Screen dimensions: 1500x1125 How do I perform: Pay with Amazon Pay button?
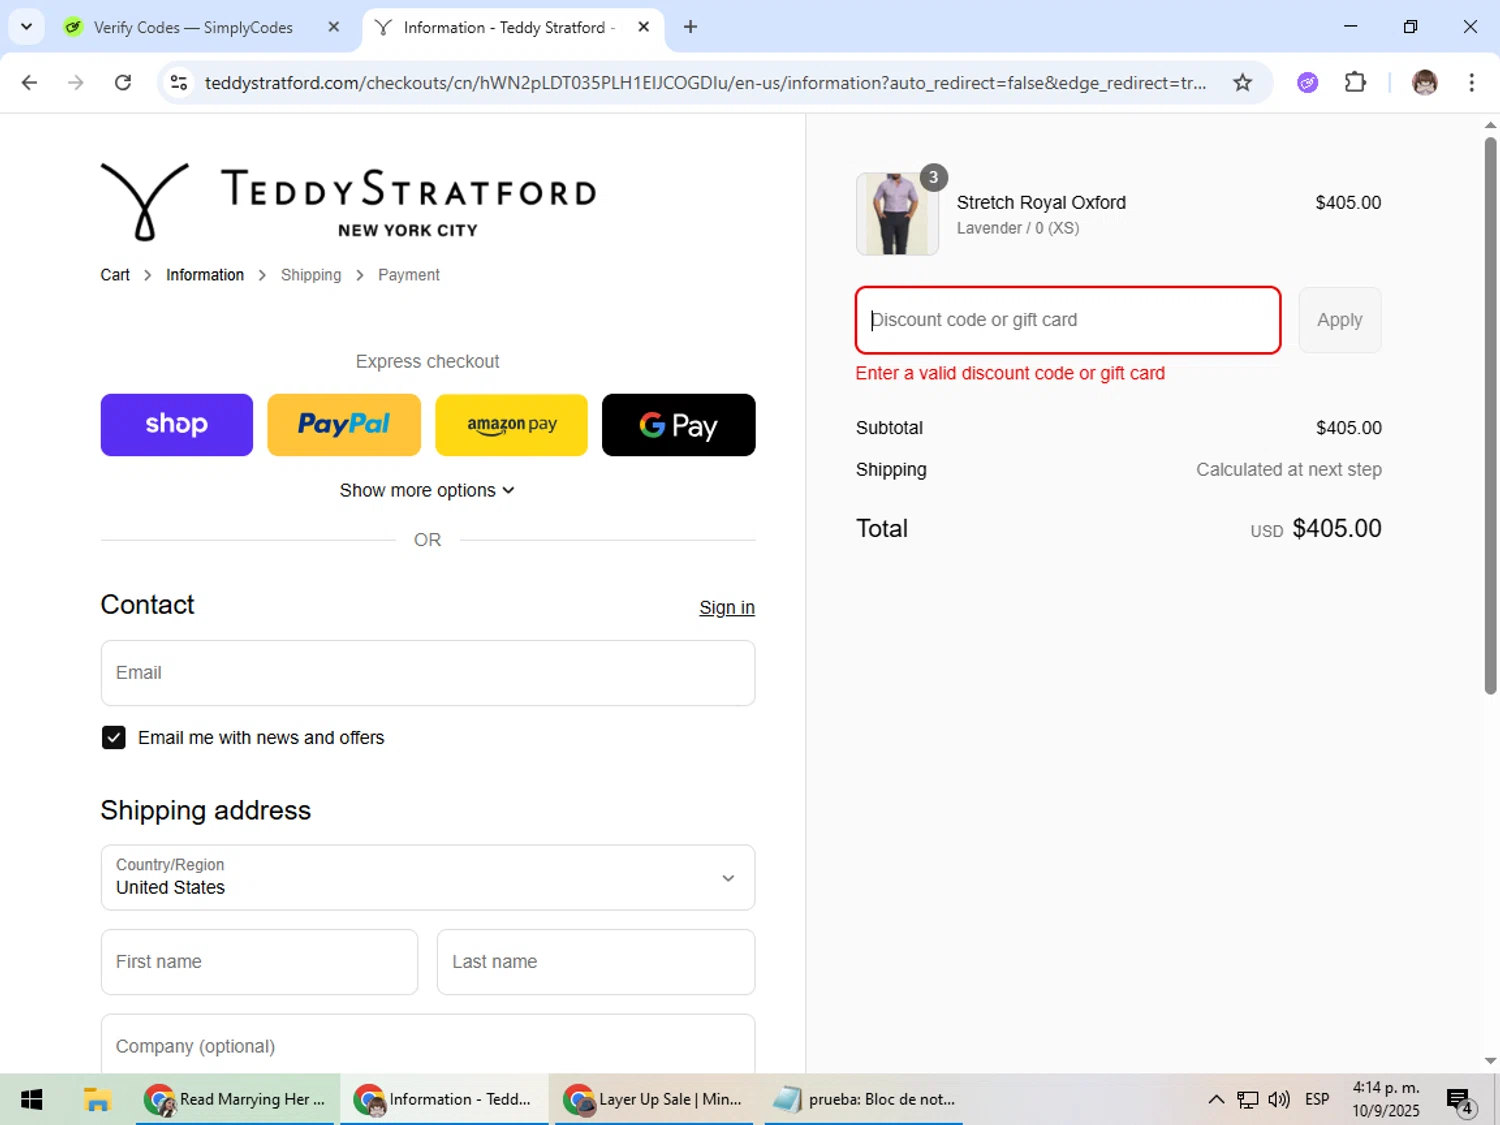point(512,425)
